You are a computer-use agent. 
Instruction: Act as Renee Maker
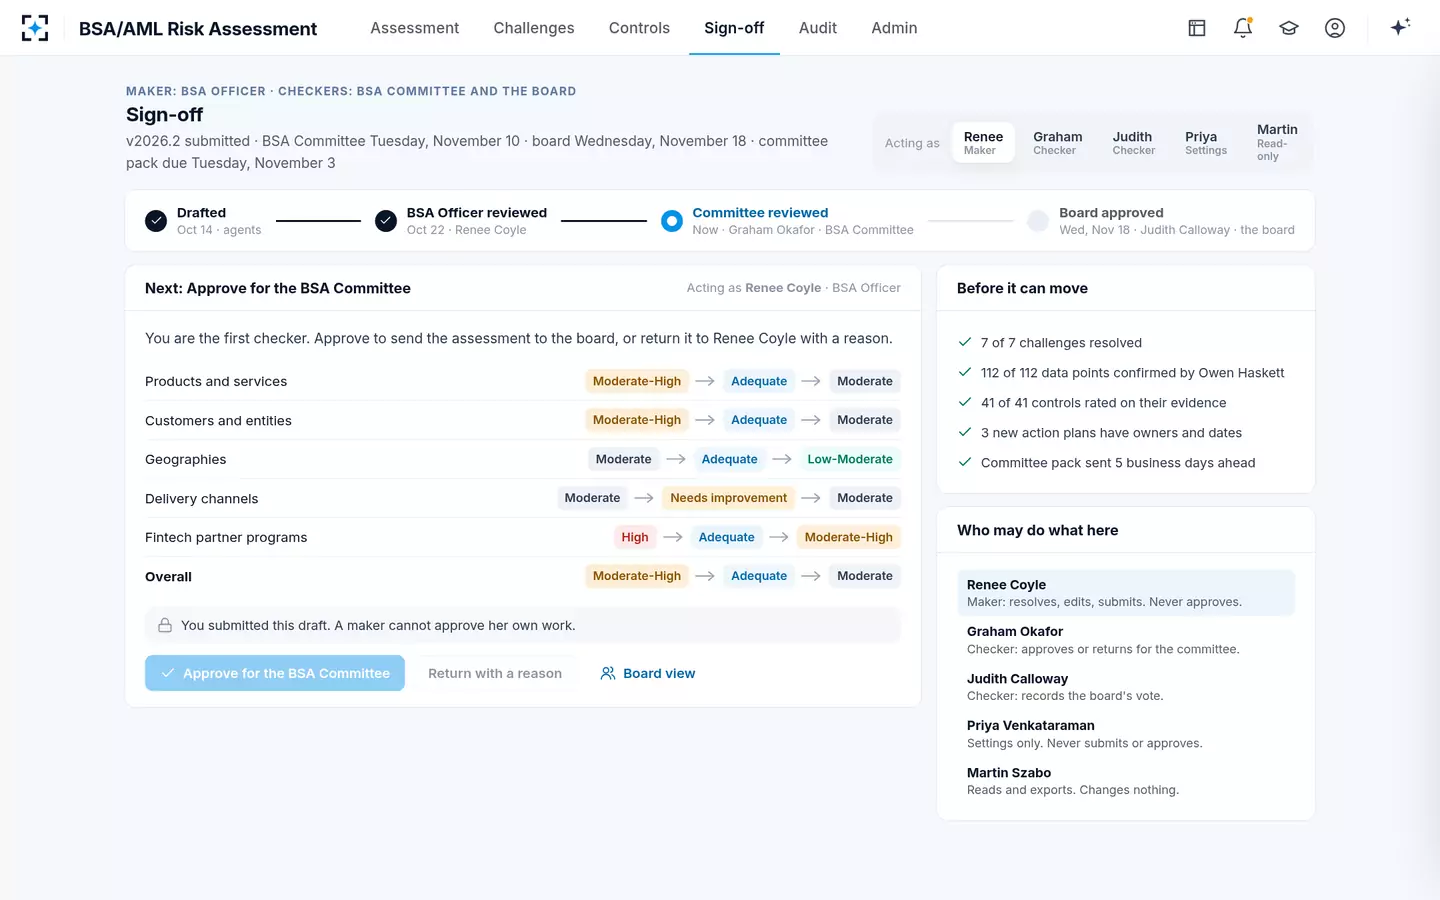click(983, 143)
